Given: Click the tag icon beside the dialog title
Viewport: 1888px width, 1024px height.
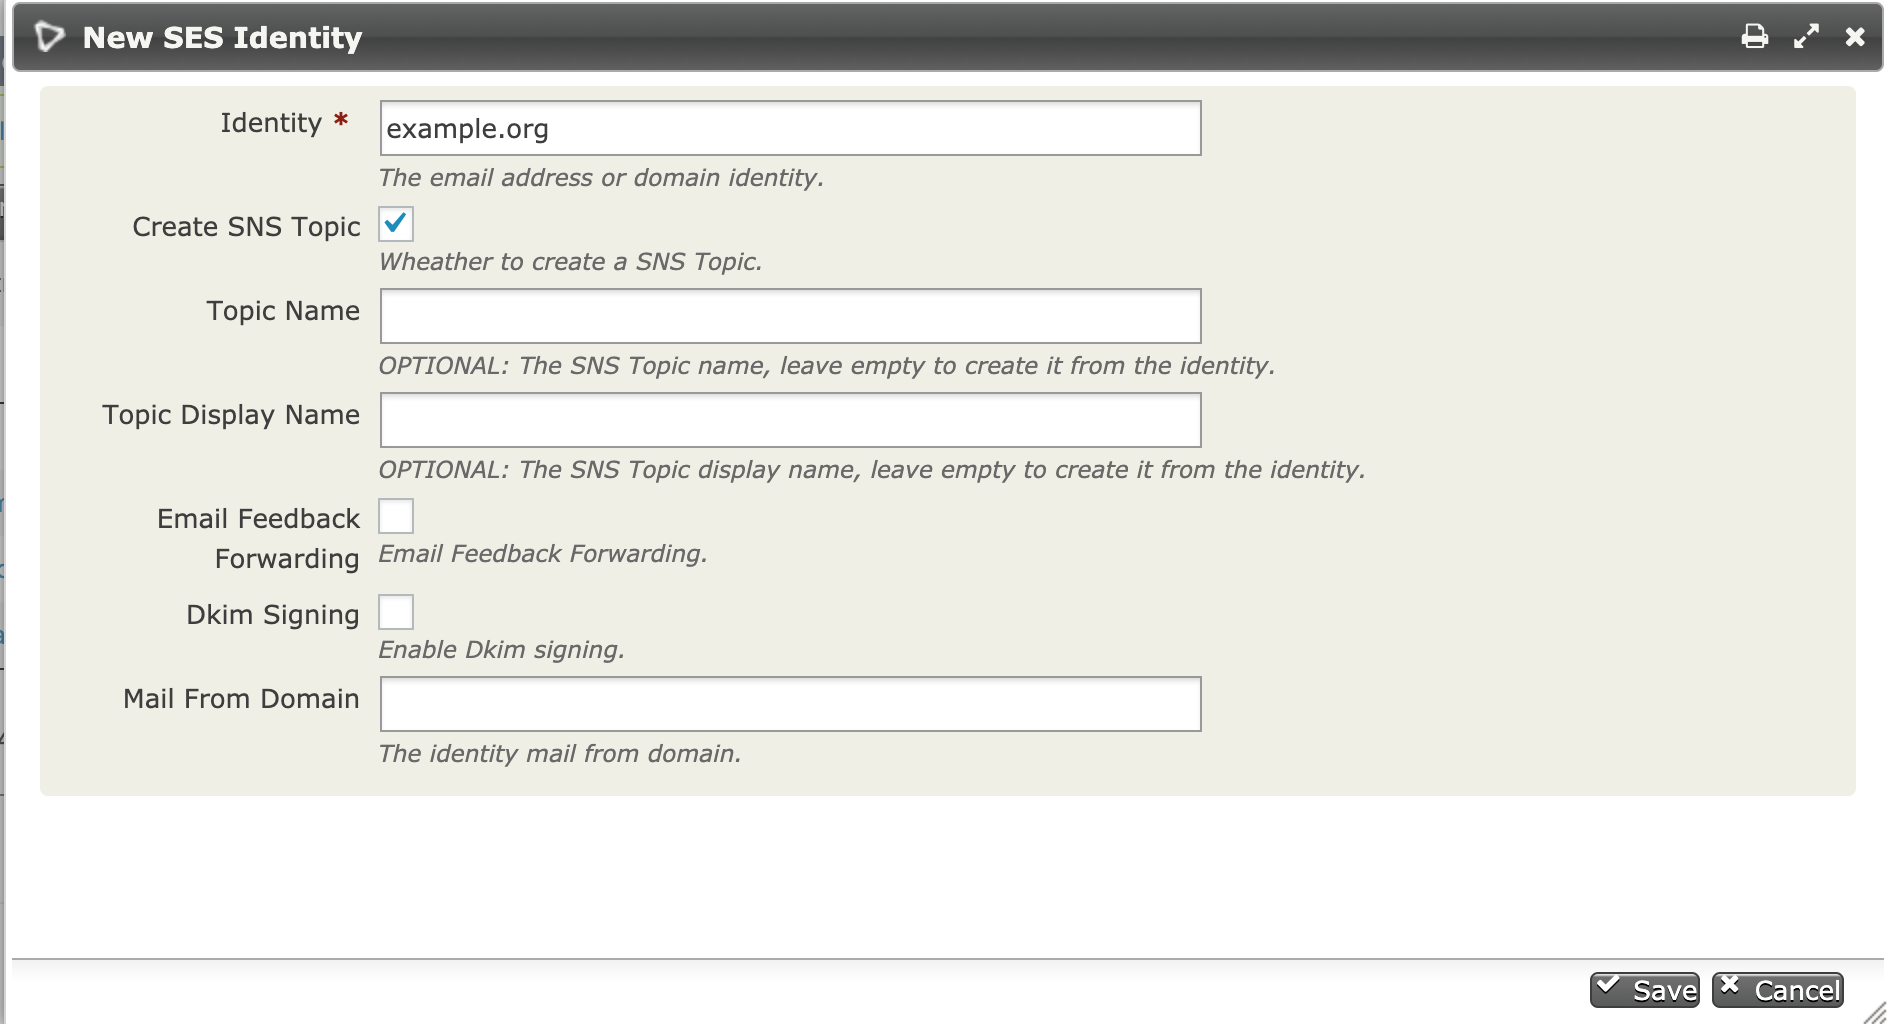Looking at the screenshot, I should [x=49, y=37].
